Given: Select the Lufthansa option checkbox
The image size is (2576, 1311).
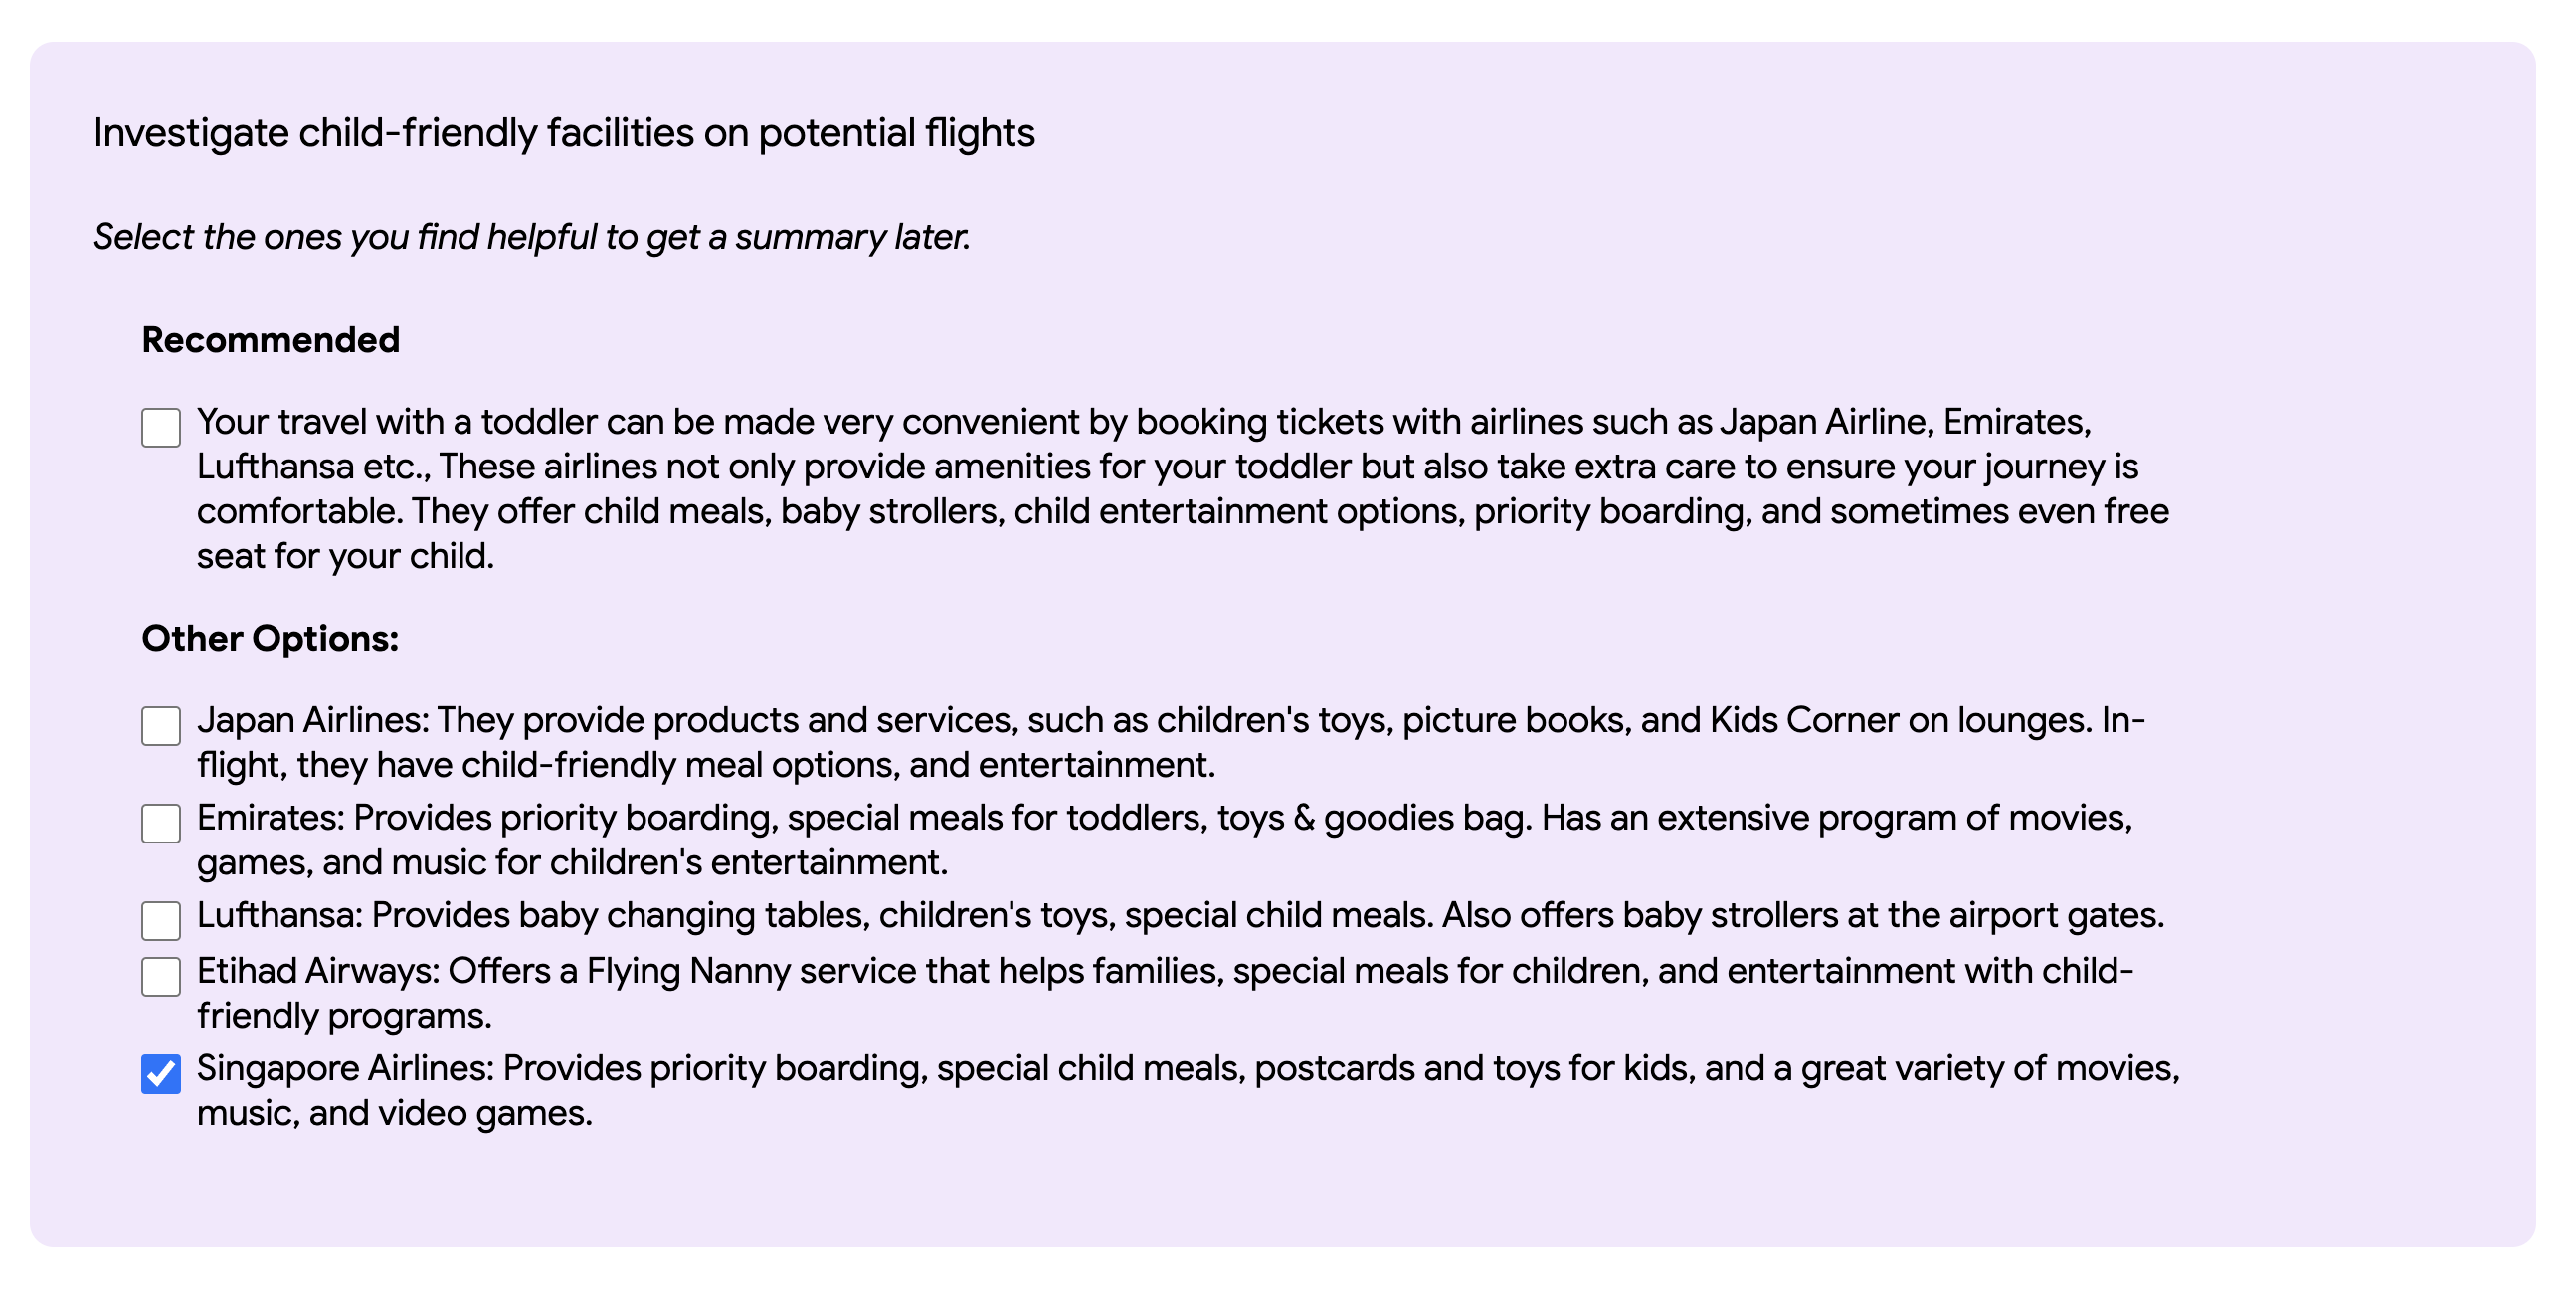Looking at the screenshot, I should (x=161, y=920).
